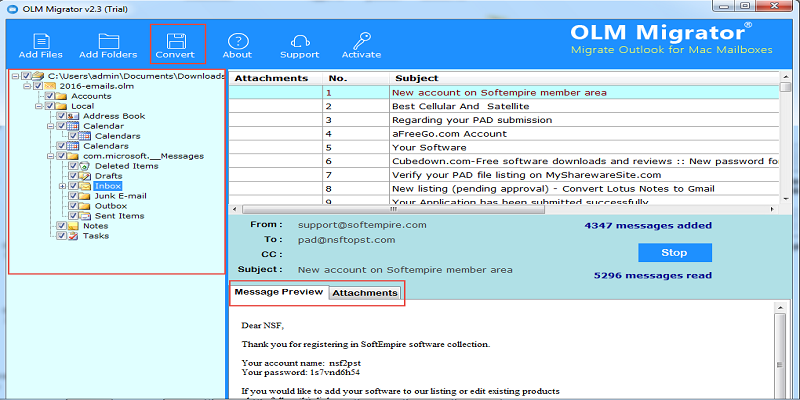Toggle the Sent Items checkbox
Image resolution: width=800 pixels, height=400 pixels.
[73, 216]
